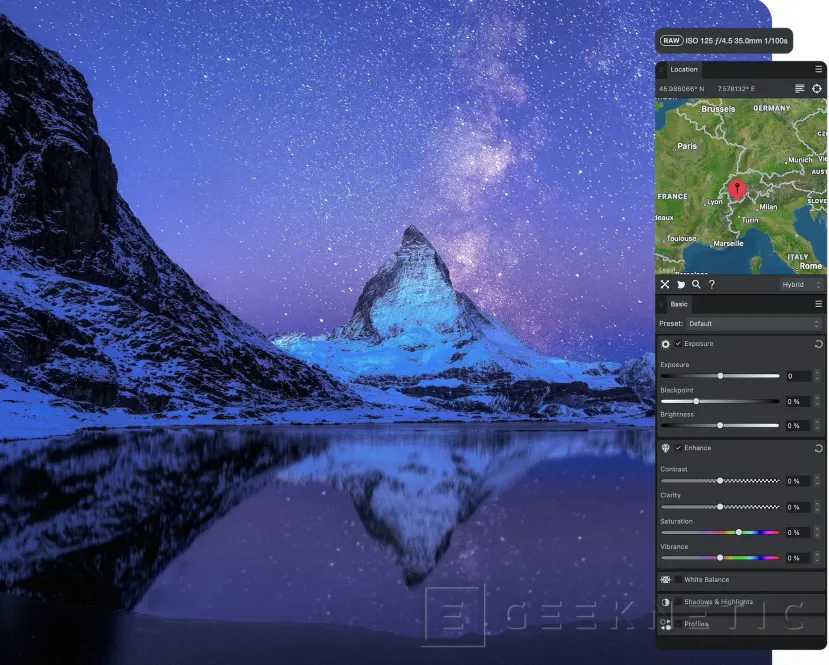Click the Shadows & Highlights half-circle icon
The height and width of the screenshot is (665, 829).
pyautogui.click(x=666, y=602)
